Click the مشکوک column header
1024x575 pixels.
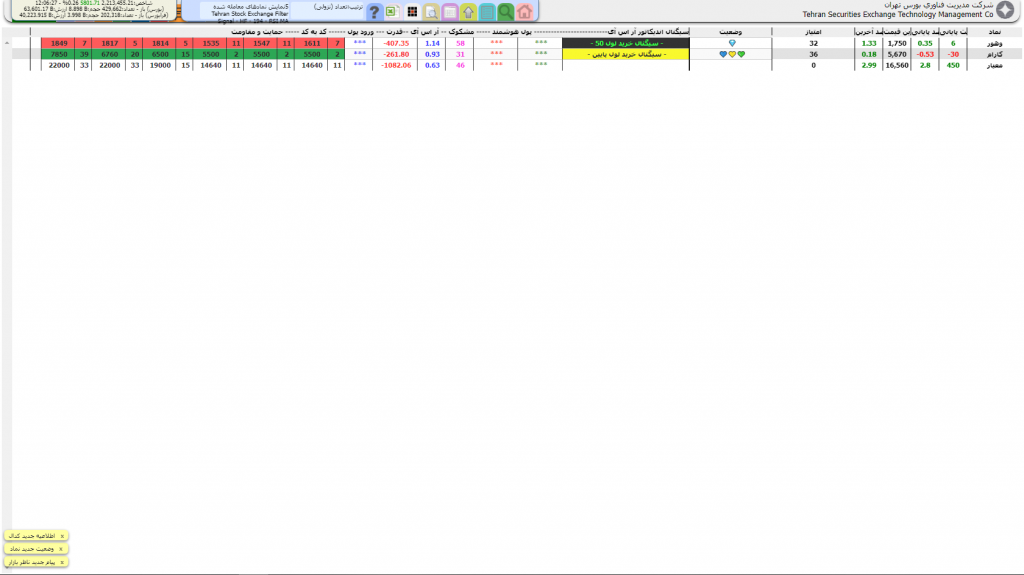tap(461, 31)
